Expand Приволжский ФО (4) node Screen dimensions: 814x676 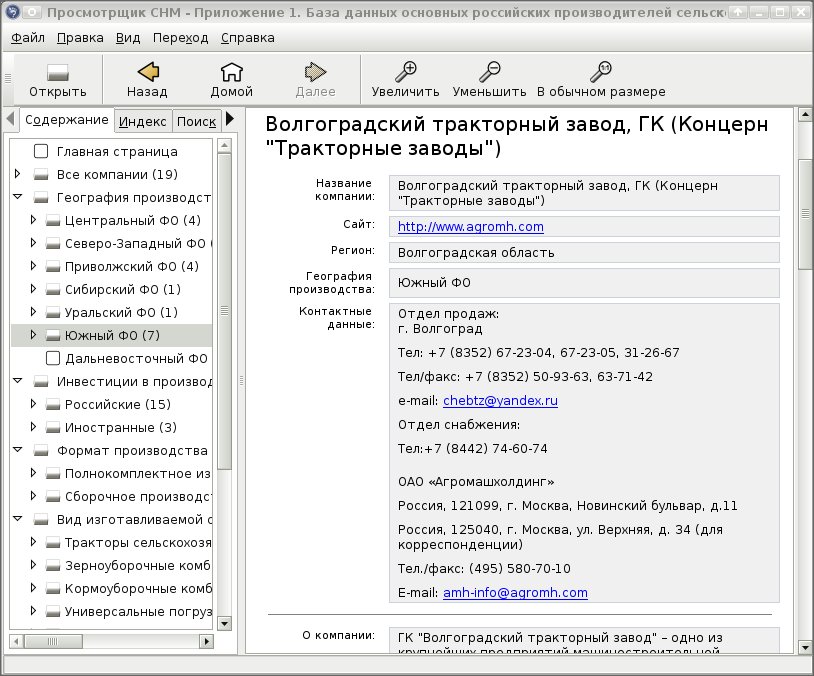point(33,266)
